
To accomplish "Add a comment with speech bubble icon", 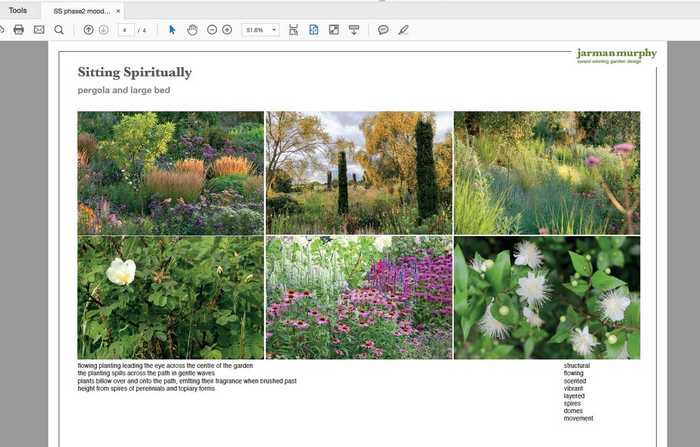I will (x=383, y=30).
